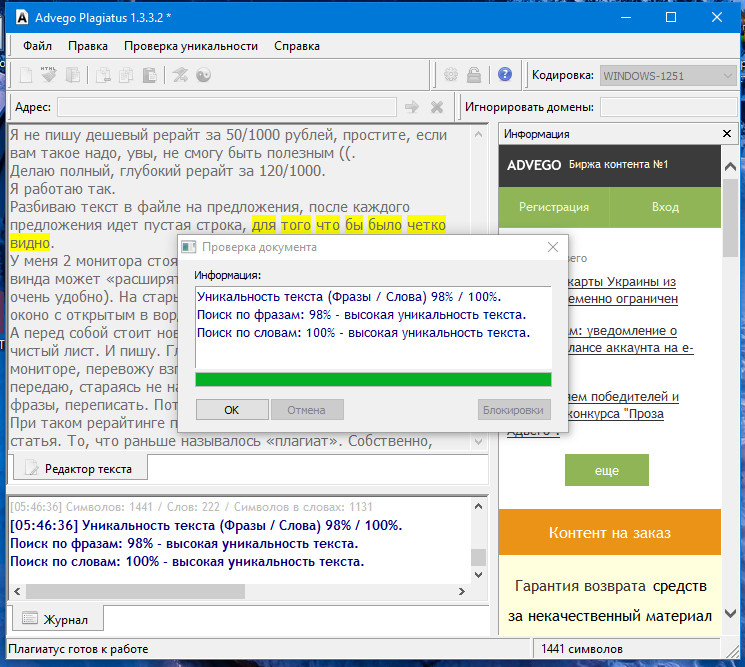The width and height of the screenshot is (745, 667).
Task: Click the dialog line Поиск по фразам: 98%
Action: tap(362, 314)
